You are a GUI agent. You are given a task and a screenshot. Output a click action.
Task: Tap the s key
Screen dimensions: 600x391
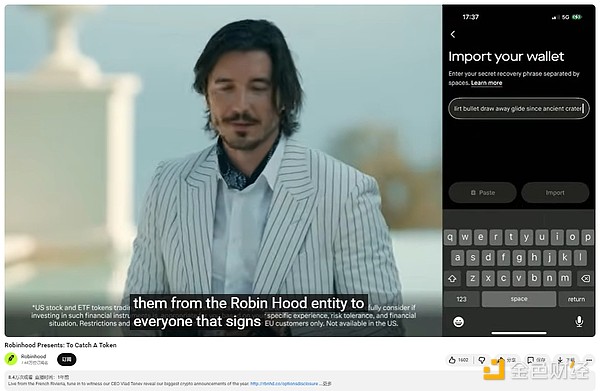[473, 258]
